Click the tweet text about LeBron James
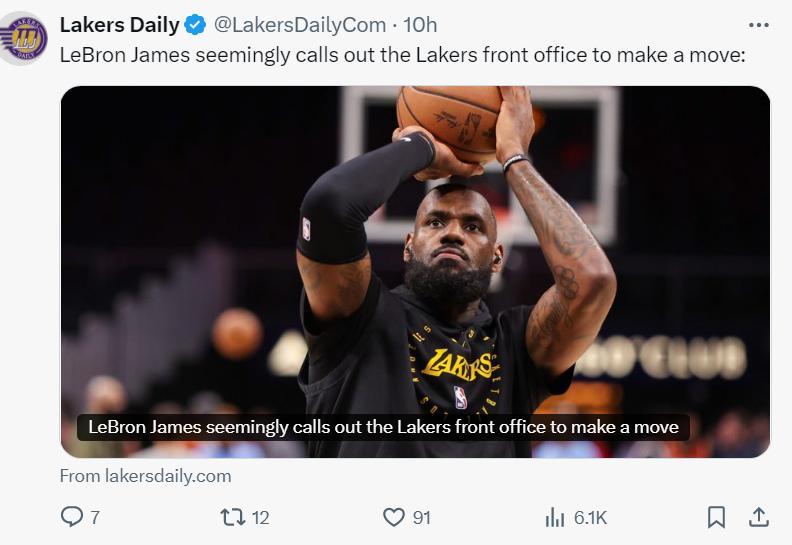792x545 pixels. coord(402,55)
